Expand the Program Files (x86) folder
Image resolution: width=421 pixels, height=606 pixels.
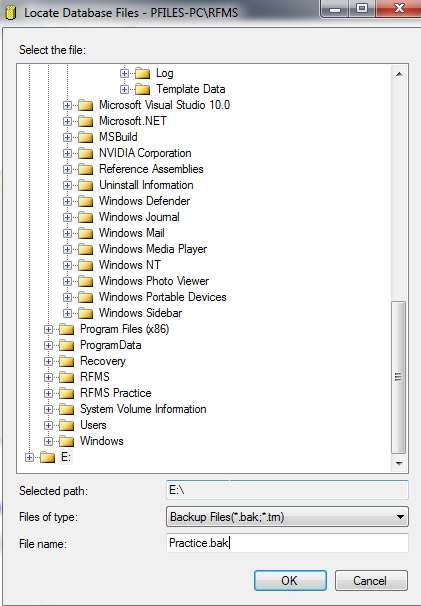tap(48, 329)
